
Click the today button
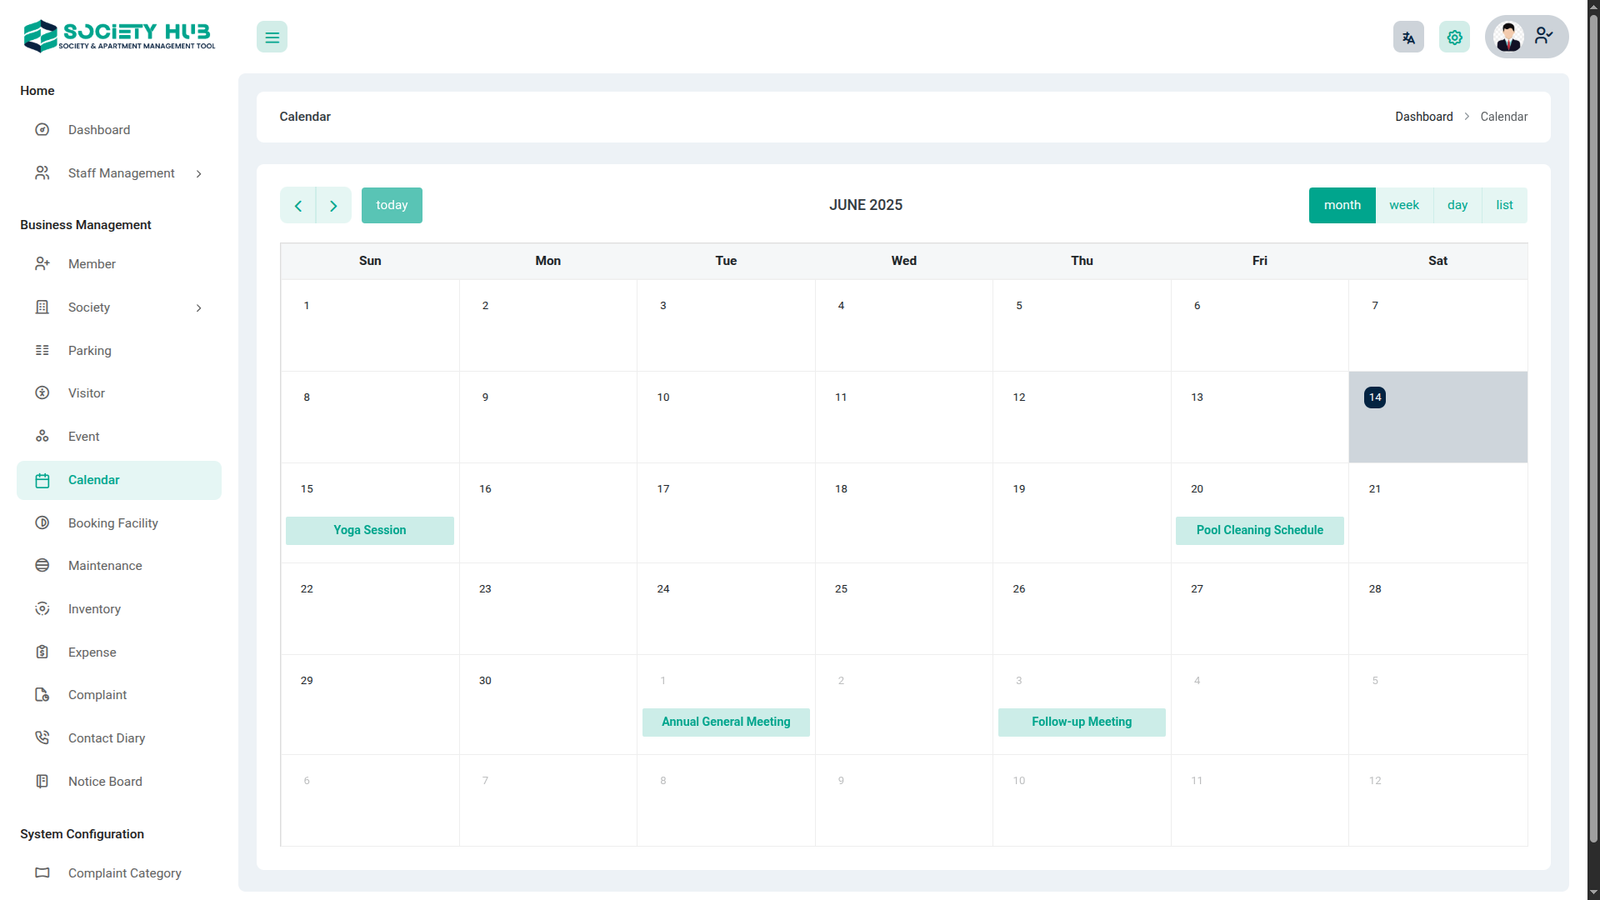(x=392, y=205)
